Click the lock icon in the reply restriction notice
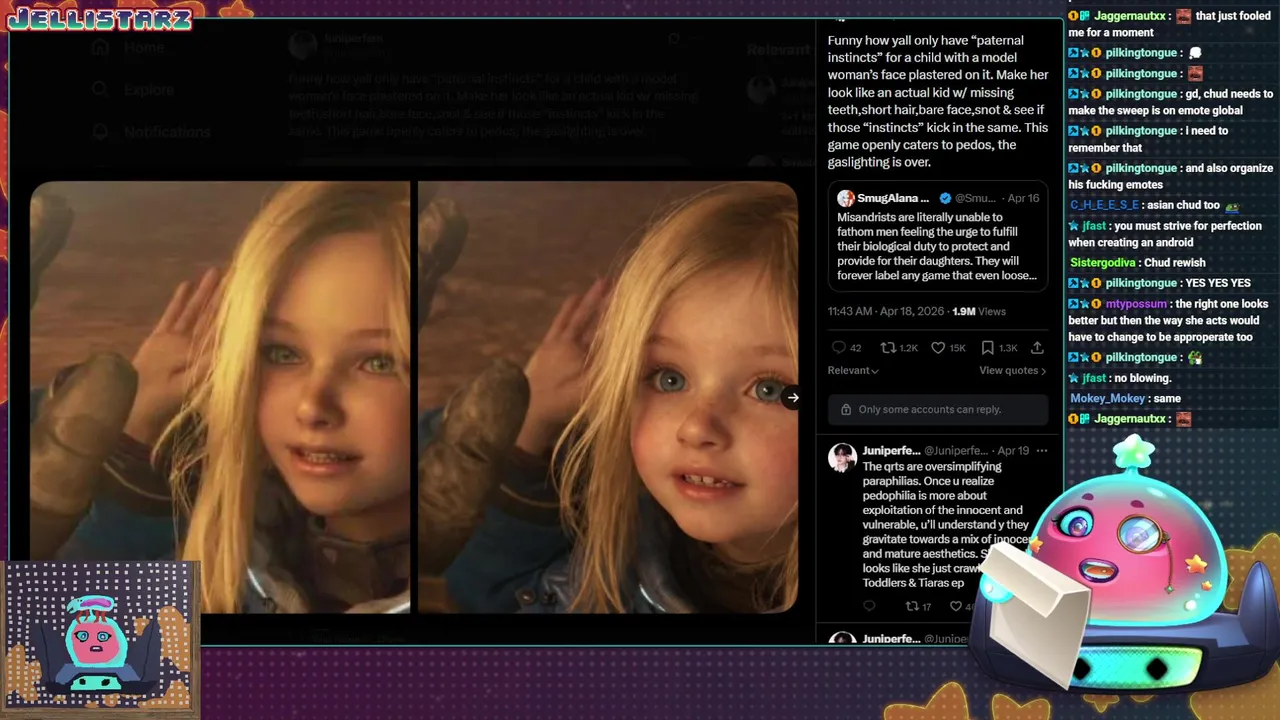Viewport: 1280px width, 720px height. pos(846,409)
